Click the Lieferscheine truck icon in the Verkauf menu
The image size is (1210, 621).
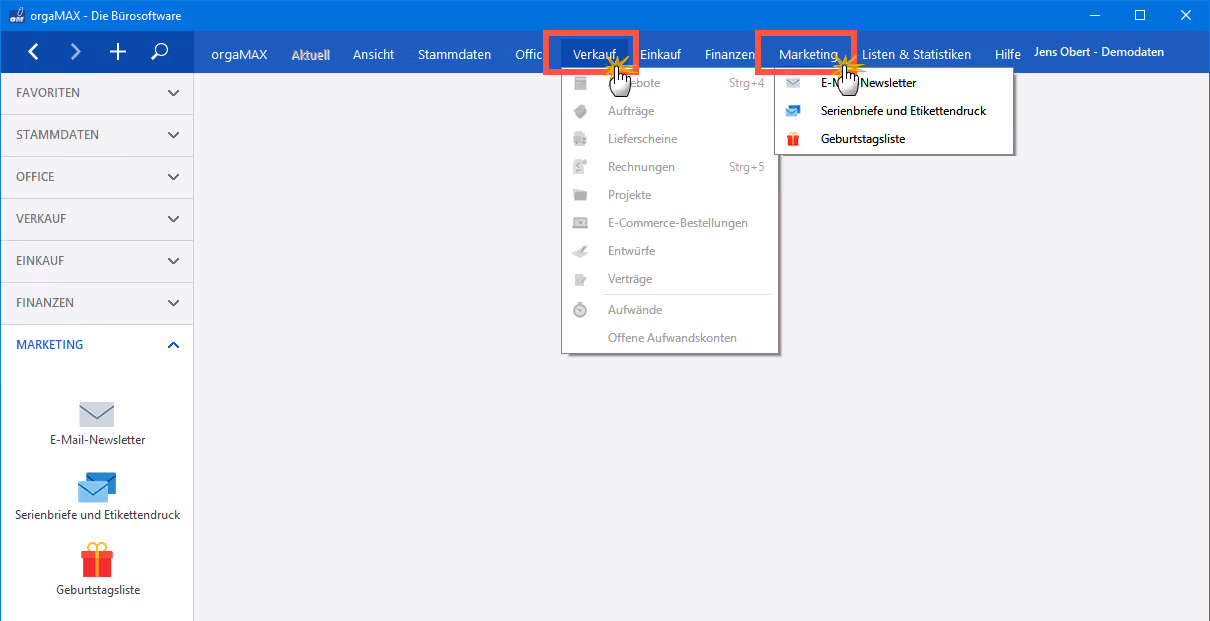pos(580,139)
